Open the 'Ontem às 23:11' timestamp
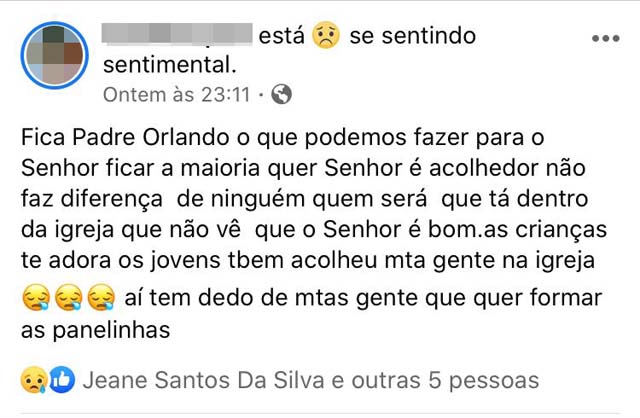Image resolution: width=640 pixels, height=418 pixels. click(176, 95)
